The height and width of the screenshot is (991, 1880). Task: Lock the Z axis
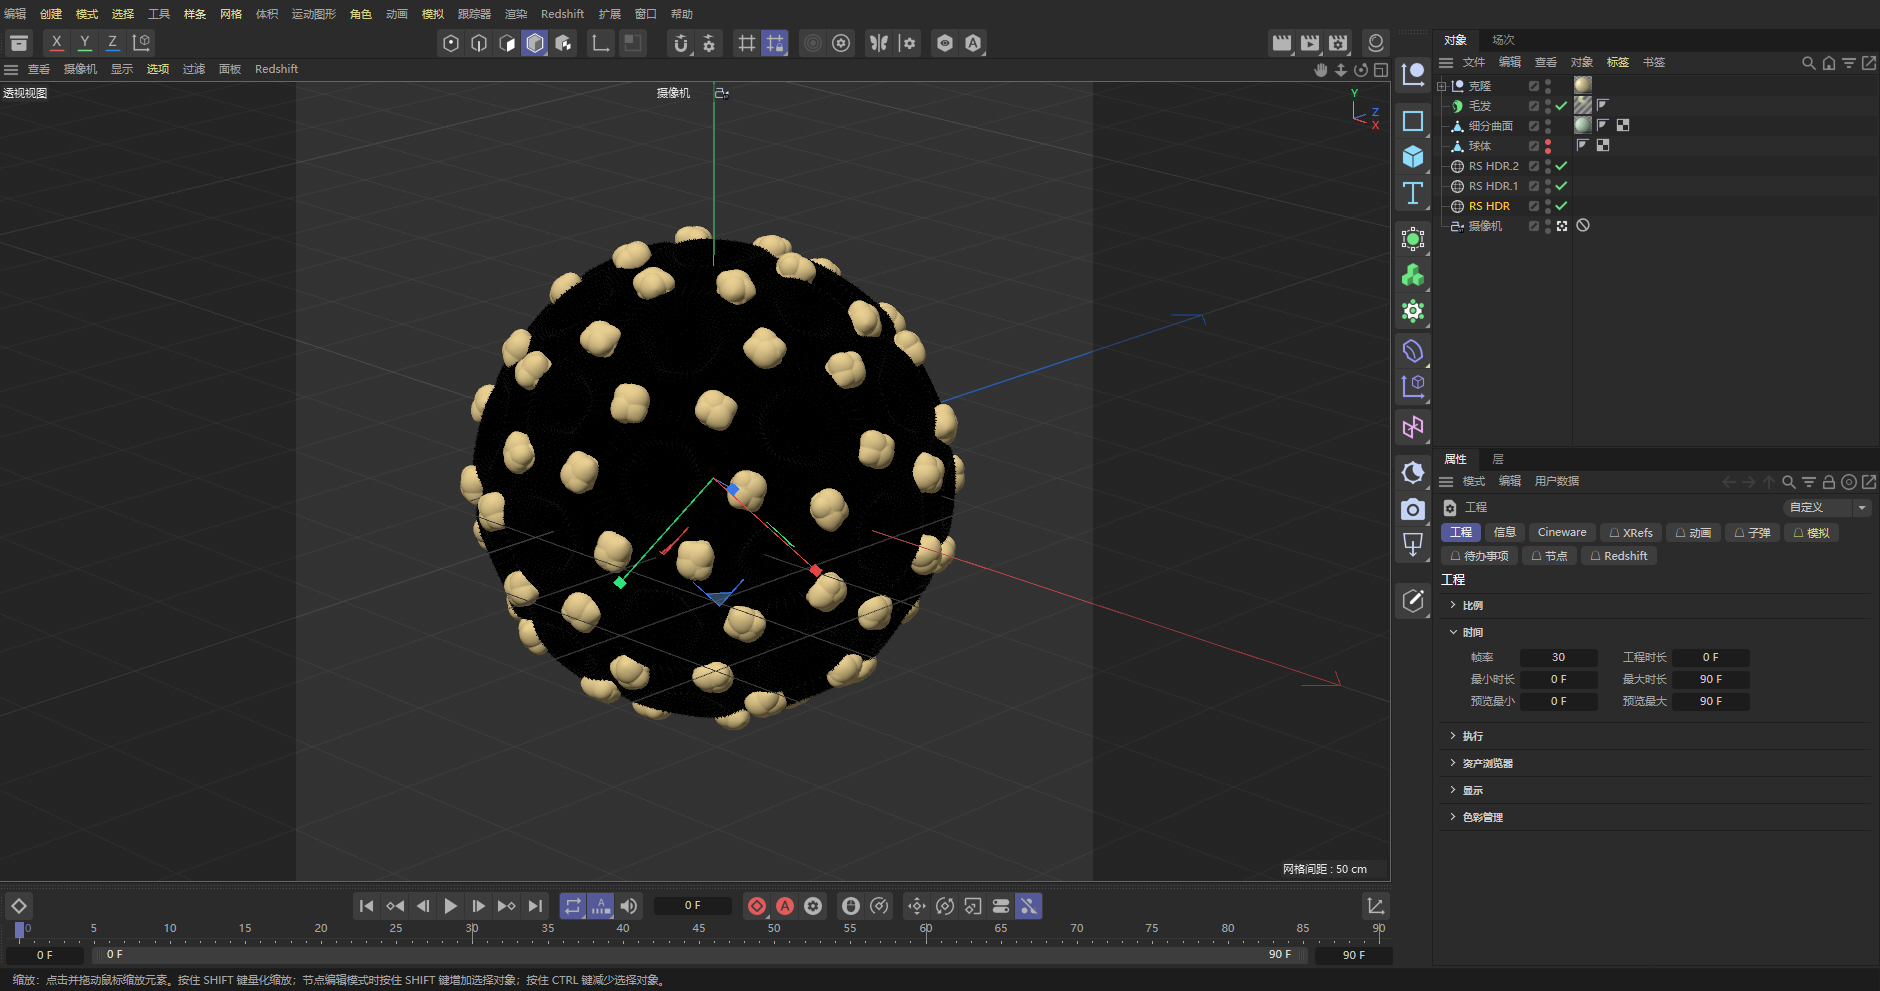[x=113, y=43]
